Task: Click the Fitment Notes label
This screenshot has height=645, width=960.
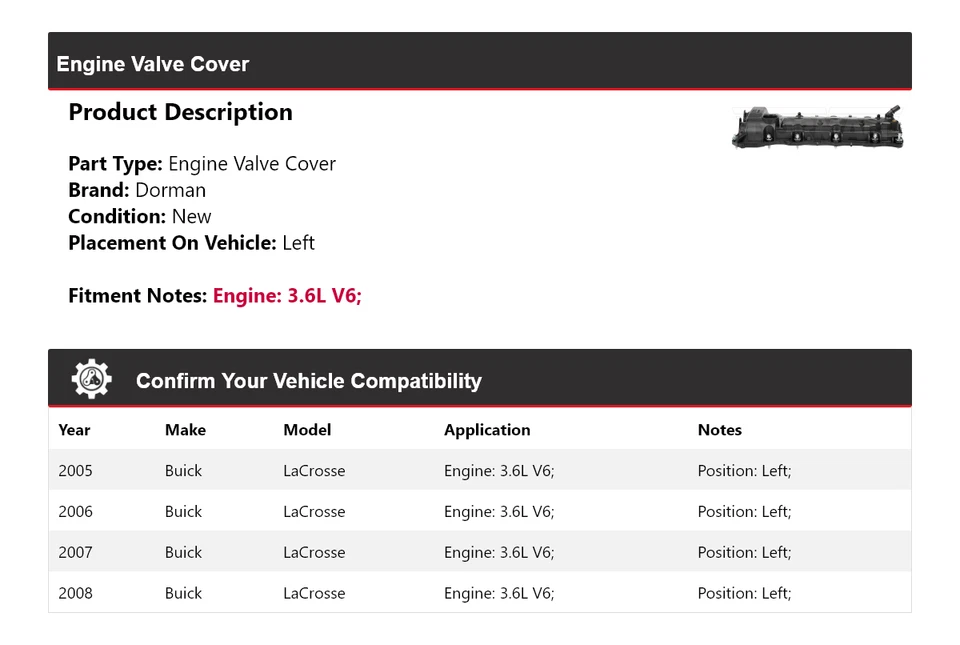Action: [137, 296]
